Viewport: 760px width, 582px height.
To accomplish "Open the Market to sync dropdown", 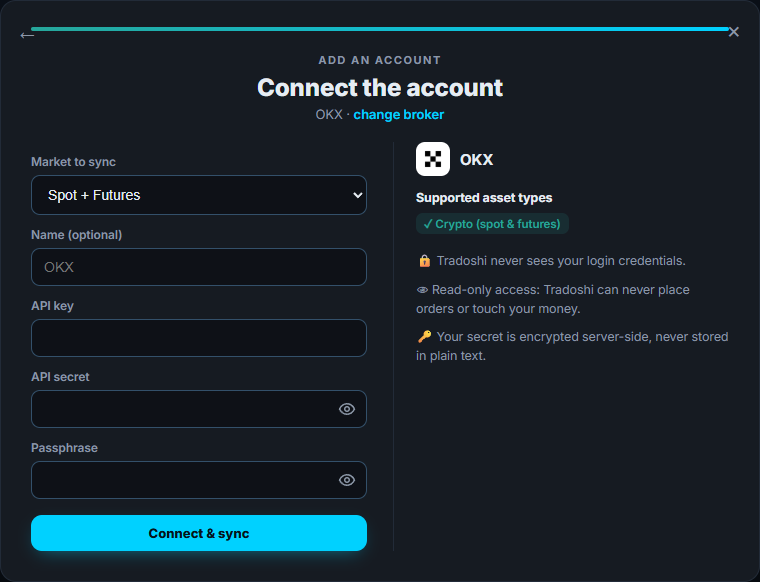I will click(199, 195).
